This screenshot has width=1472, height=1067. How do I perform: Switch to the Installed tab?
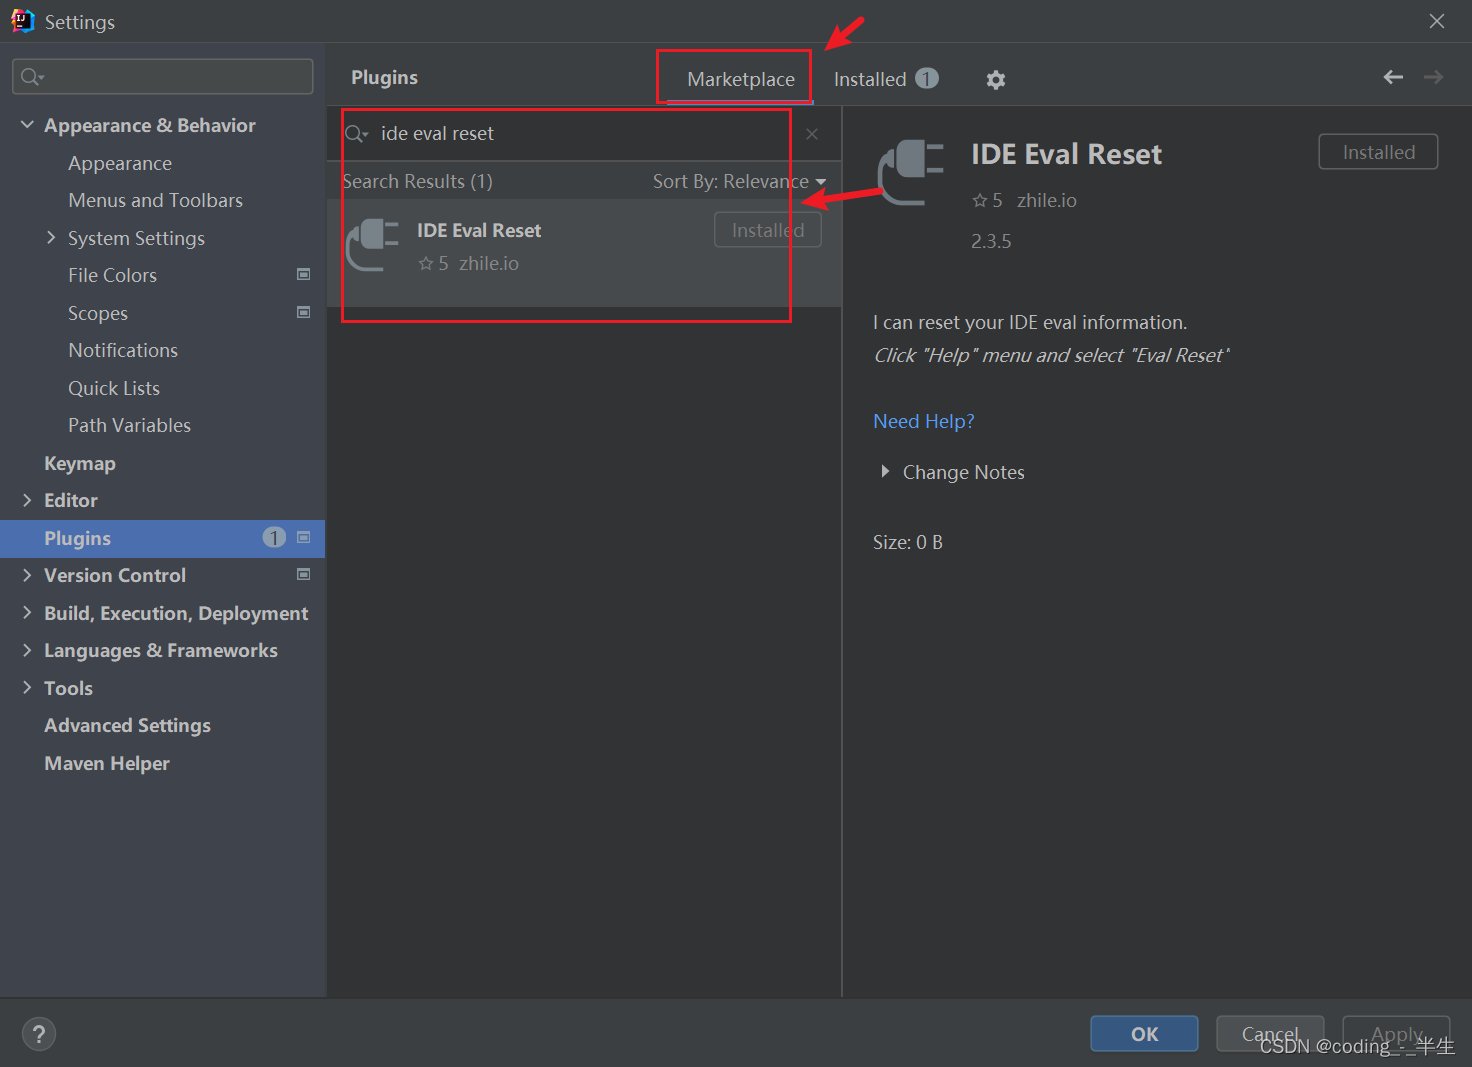pos(885,79)
